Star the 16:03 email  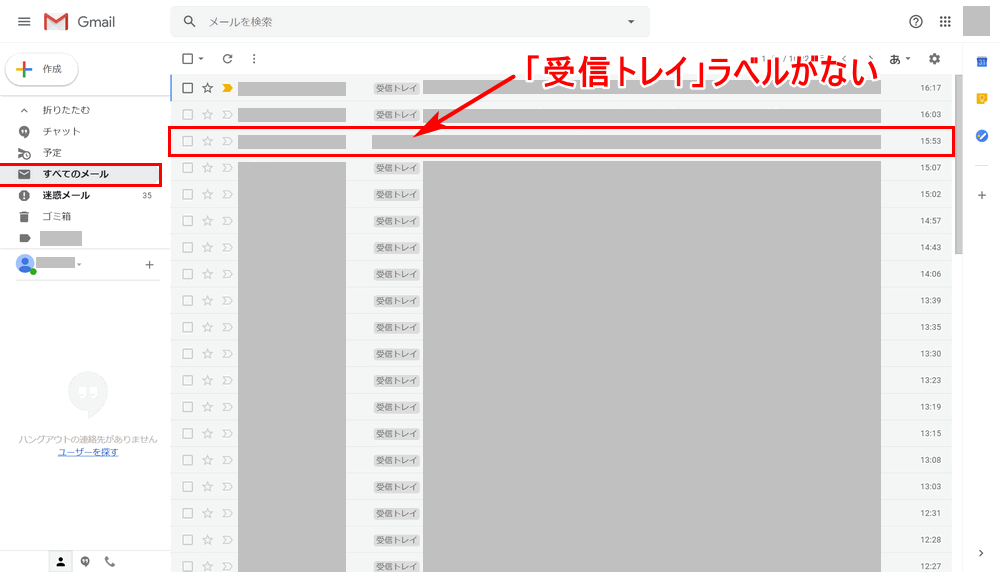(207, 115)
